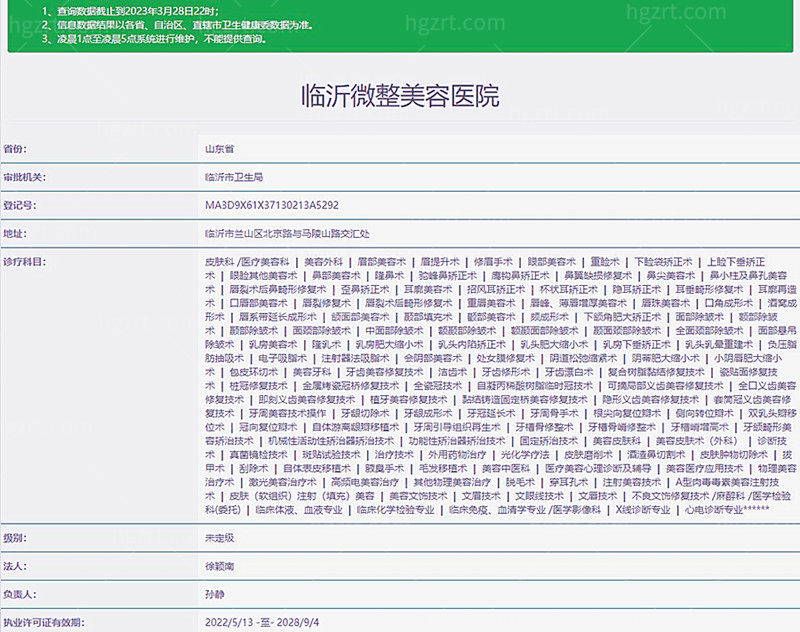Click 美容外科 in treatment subjects
Screen dimensions: 800x632
coord(323,262)
